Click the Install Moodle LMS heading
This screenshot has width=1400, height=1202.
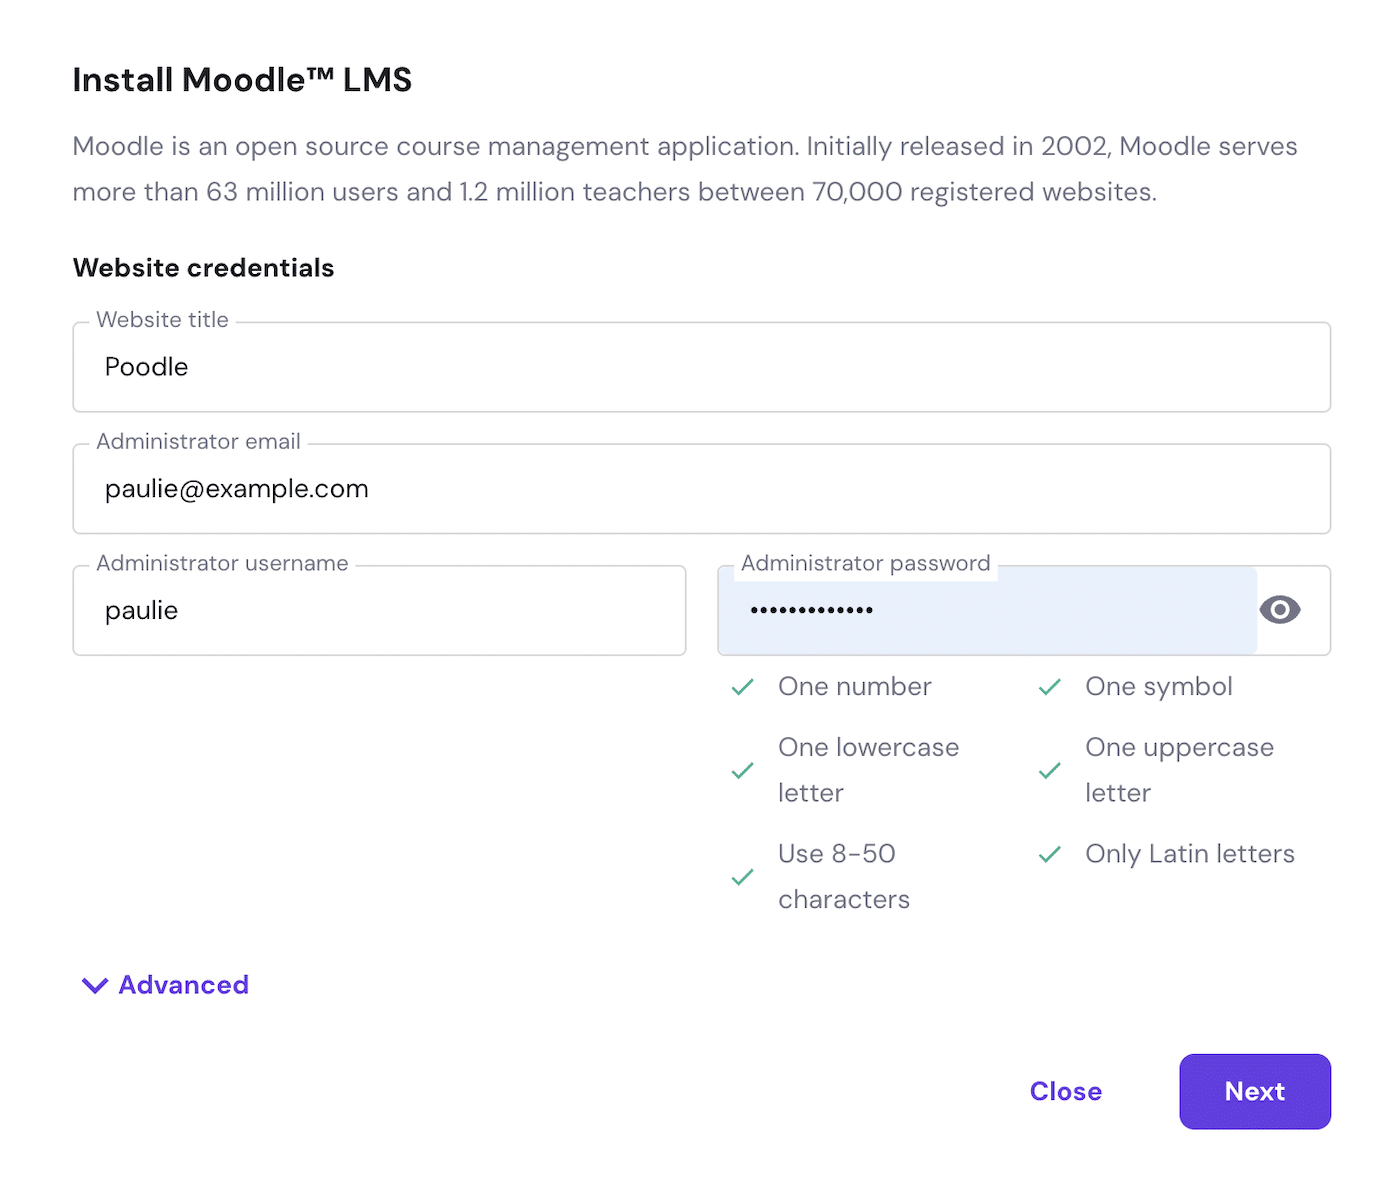(x=242, y=80)
